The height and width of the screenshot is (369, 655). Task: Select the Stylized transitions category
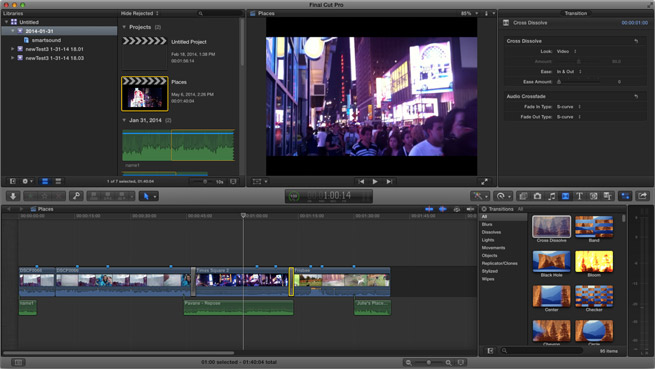click(x=490, y=271)
